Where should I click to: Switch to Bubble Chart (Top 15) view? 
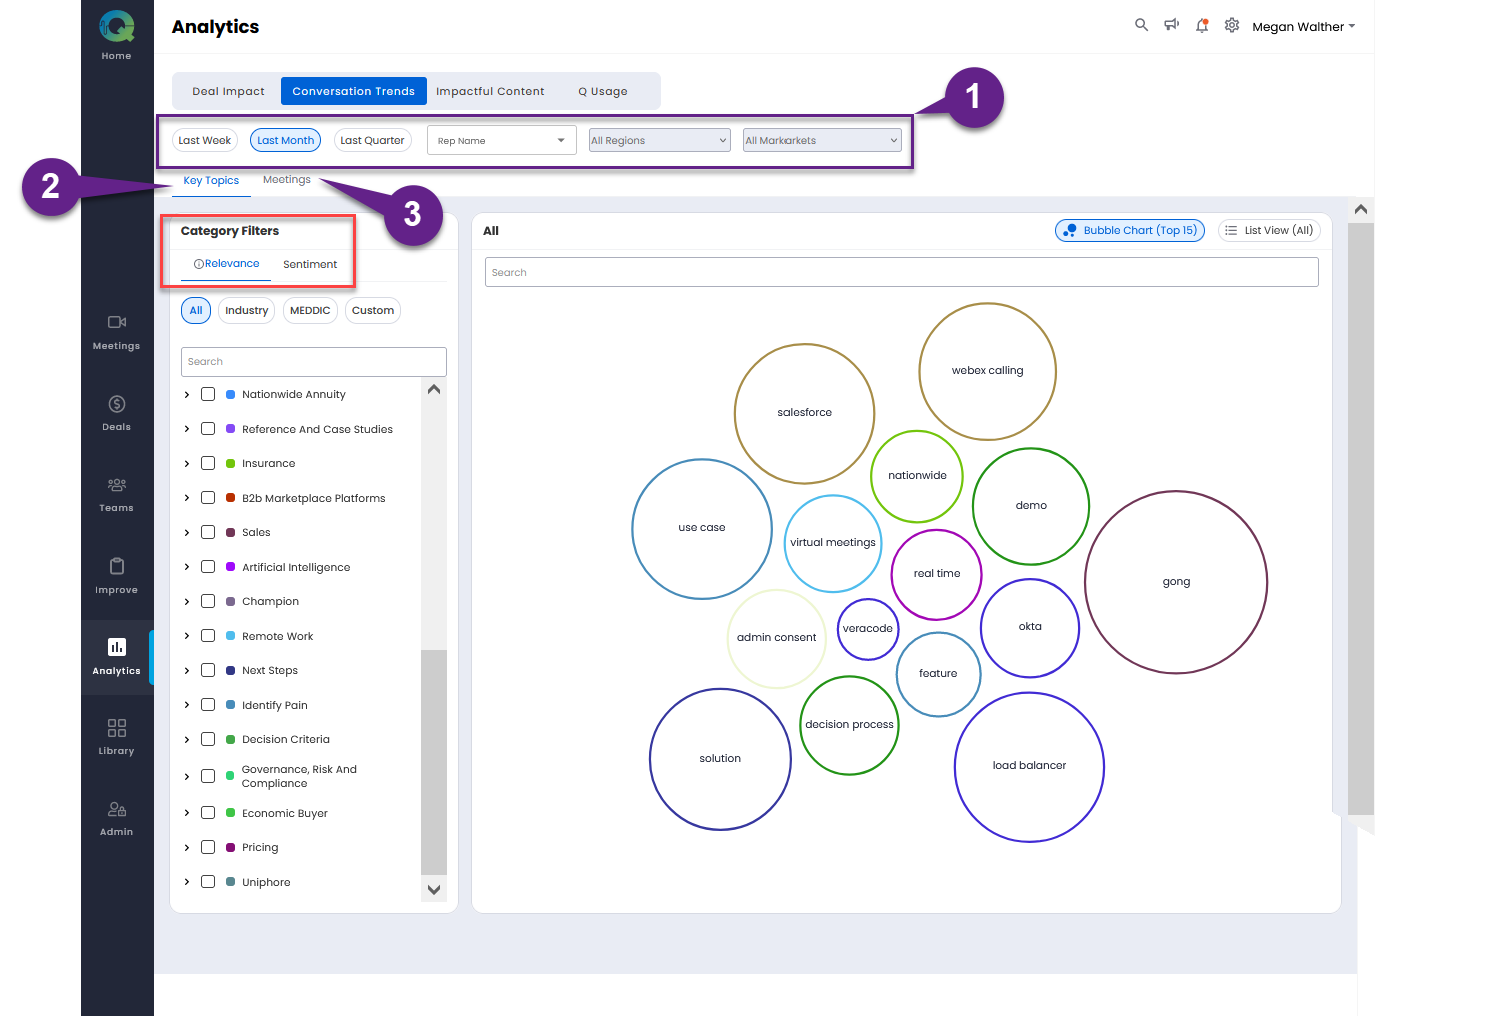pyautogui.click(x=1130, y=230)
